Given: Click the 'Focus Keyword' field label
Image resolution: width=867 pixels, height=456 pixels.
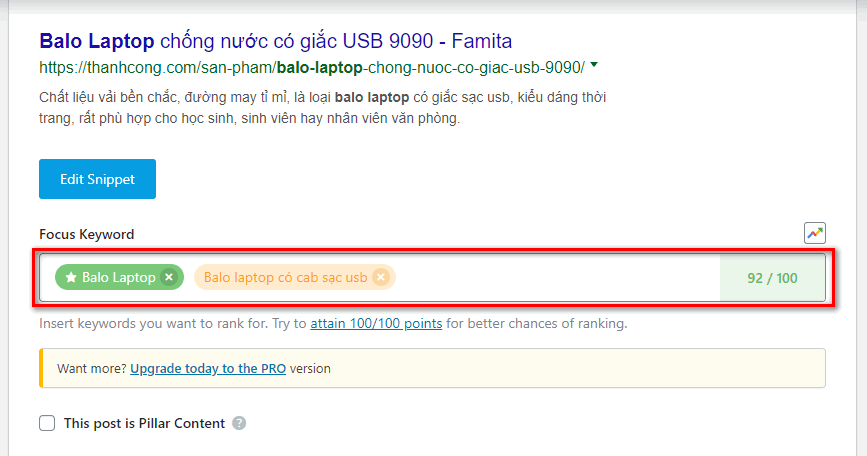Looking at the screenshot, I should [86, 234].
